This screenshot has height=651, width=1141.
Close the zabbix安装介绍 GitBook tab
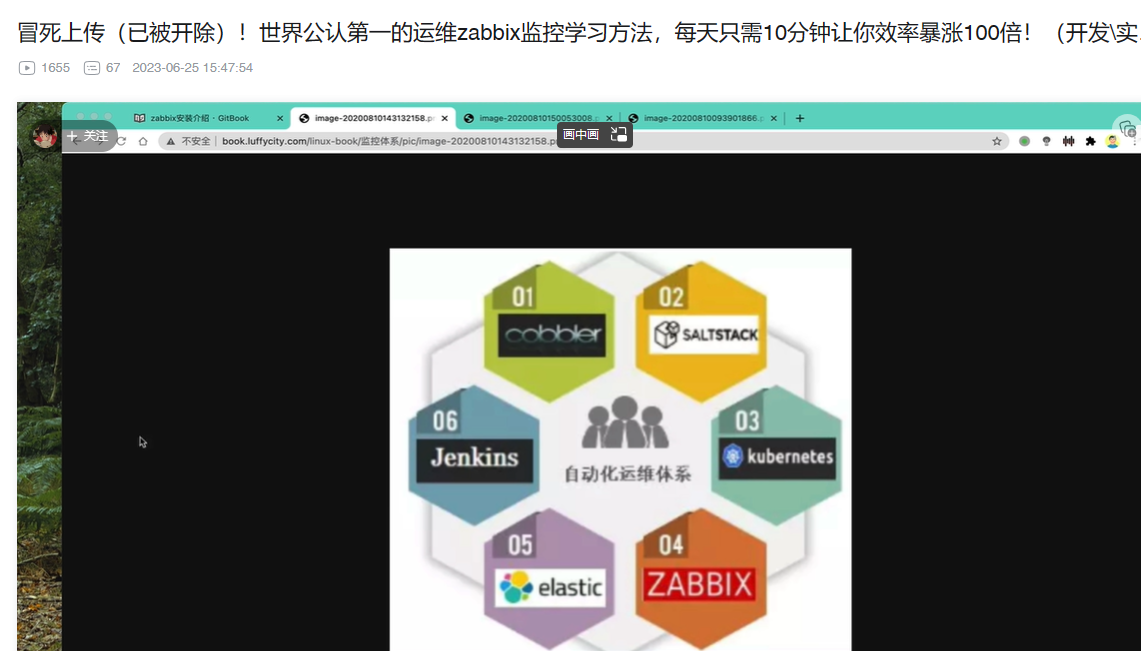[x=280, y=118]
